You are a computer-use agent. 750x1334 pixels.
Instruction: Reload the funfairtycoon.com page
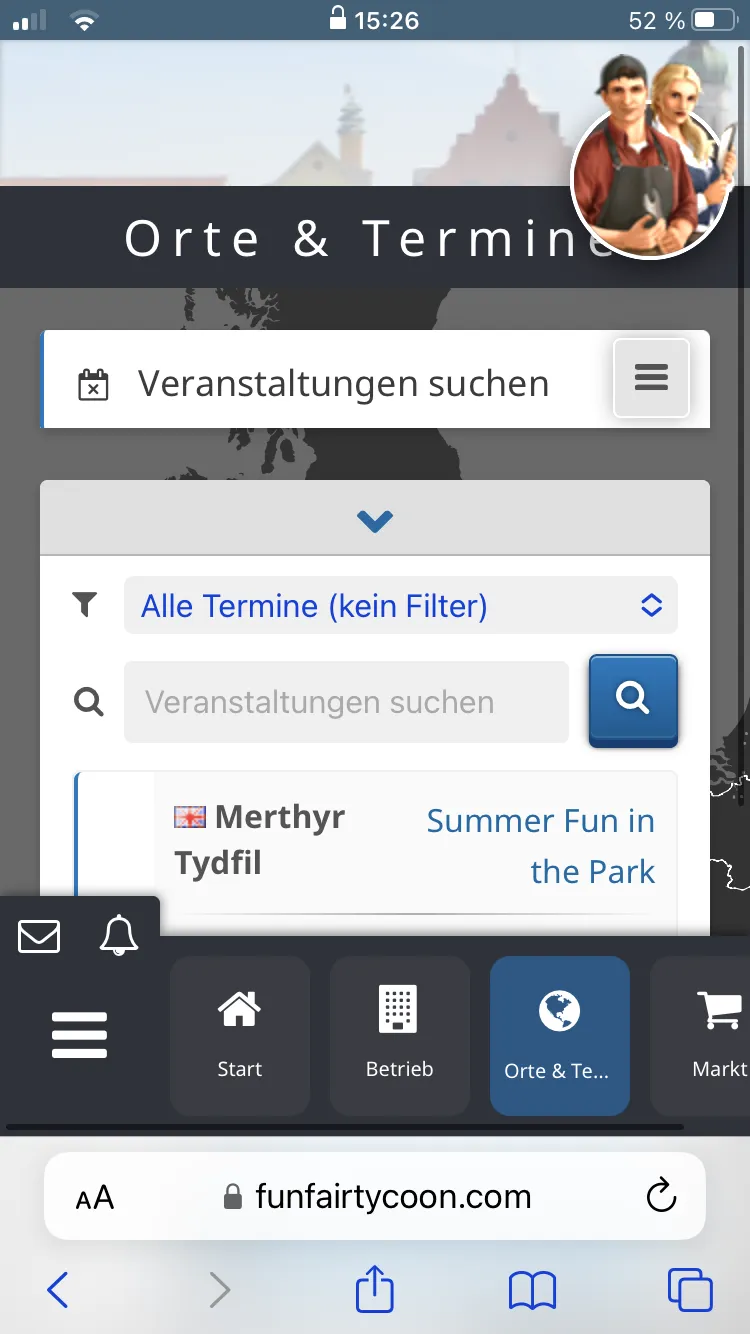point(661,1196)
